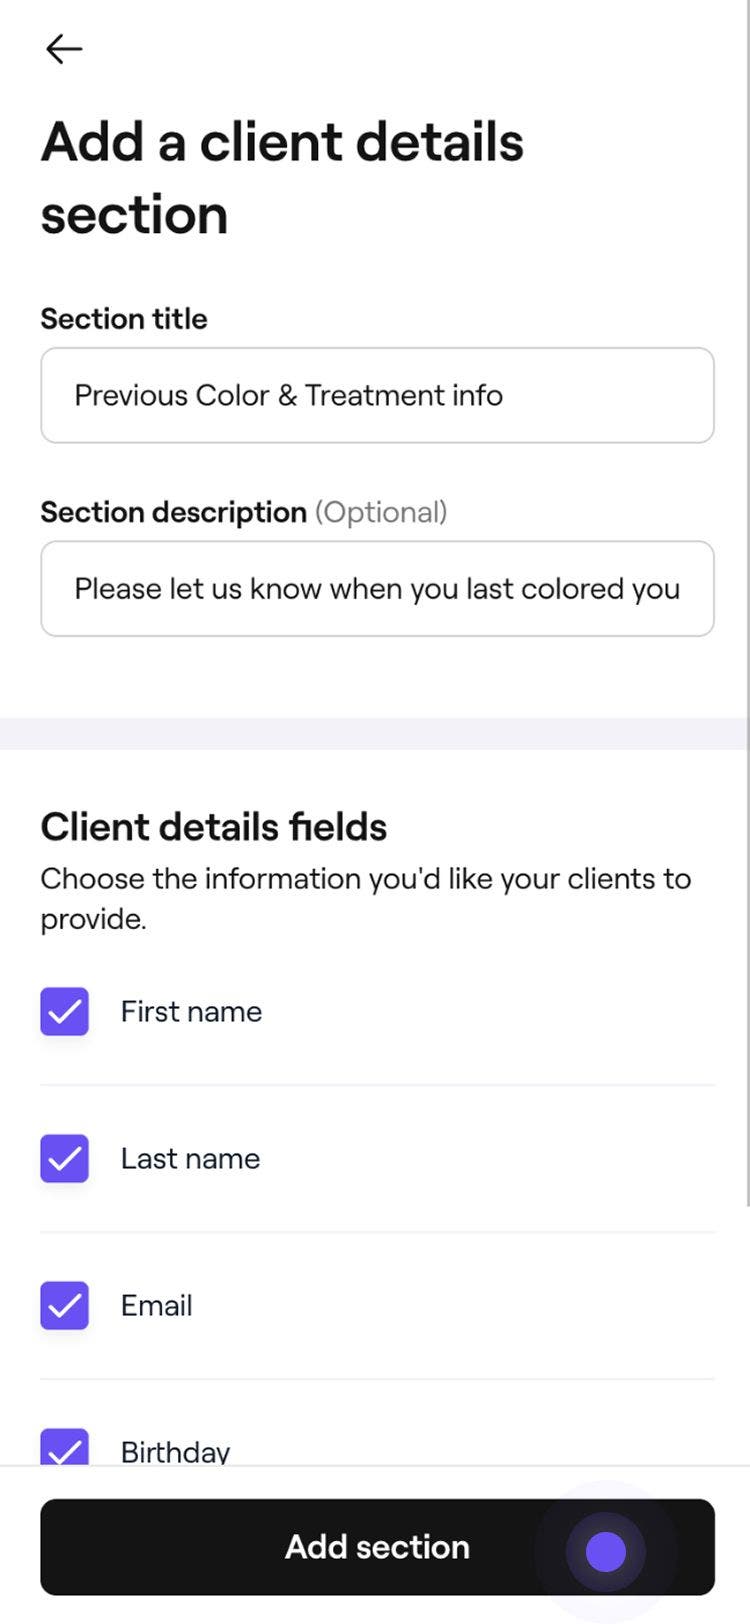Click the "Add a client details section" heading
The height and width of the screenshot is (1624, 750).
(282, 178)
